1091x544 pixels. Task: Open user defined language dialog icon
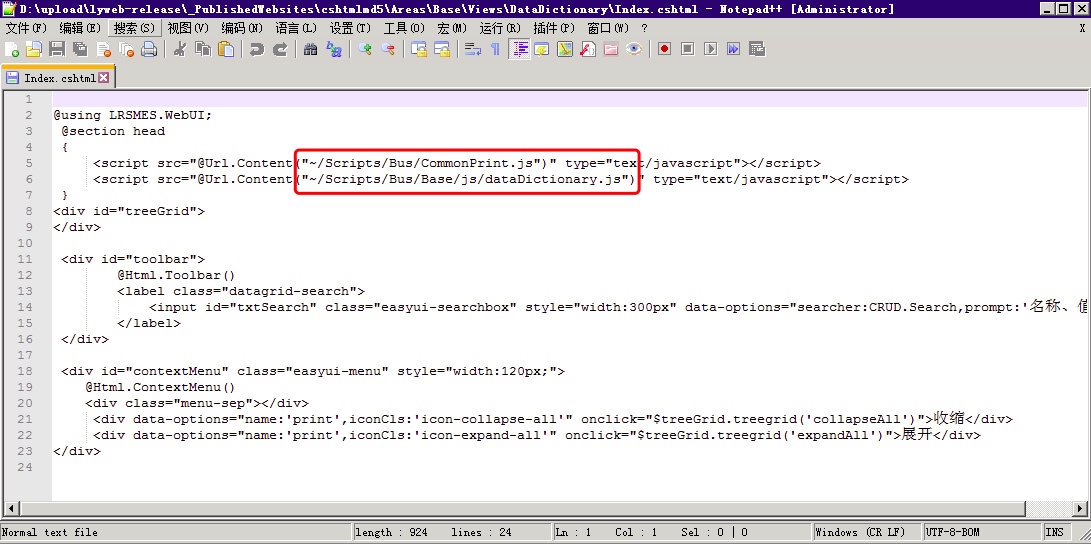click(x=541, y=49)
